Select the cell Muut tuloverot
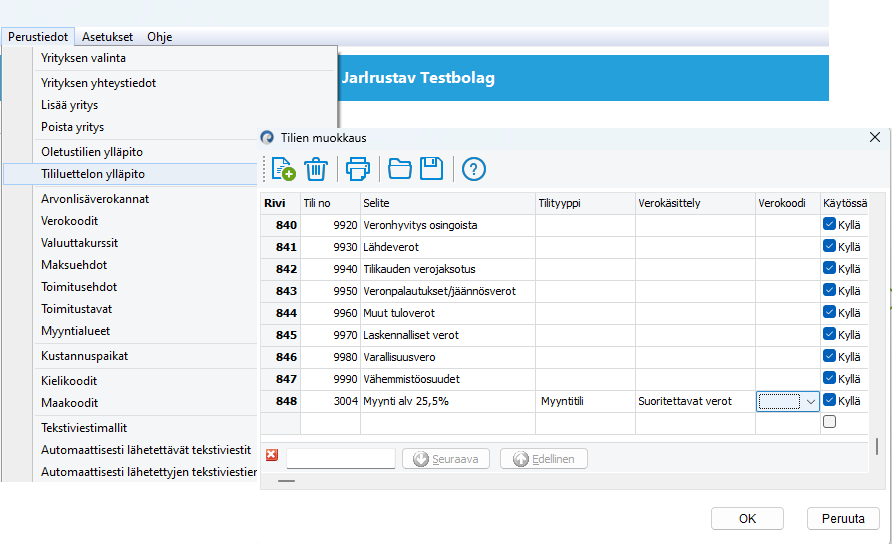Image resolution: width=892 pixels, height=544 pixels. [448, 313]
